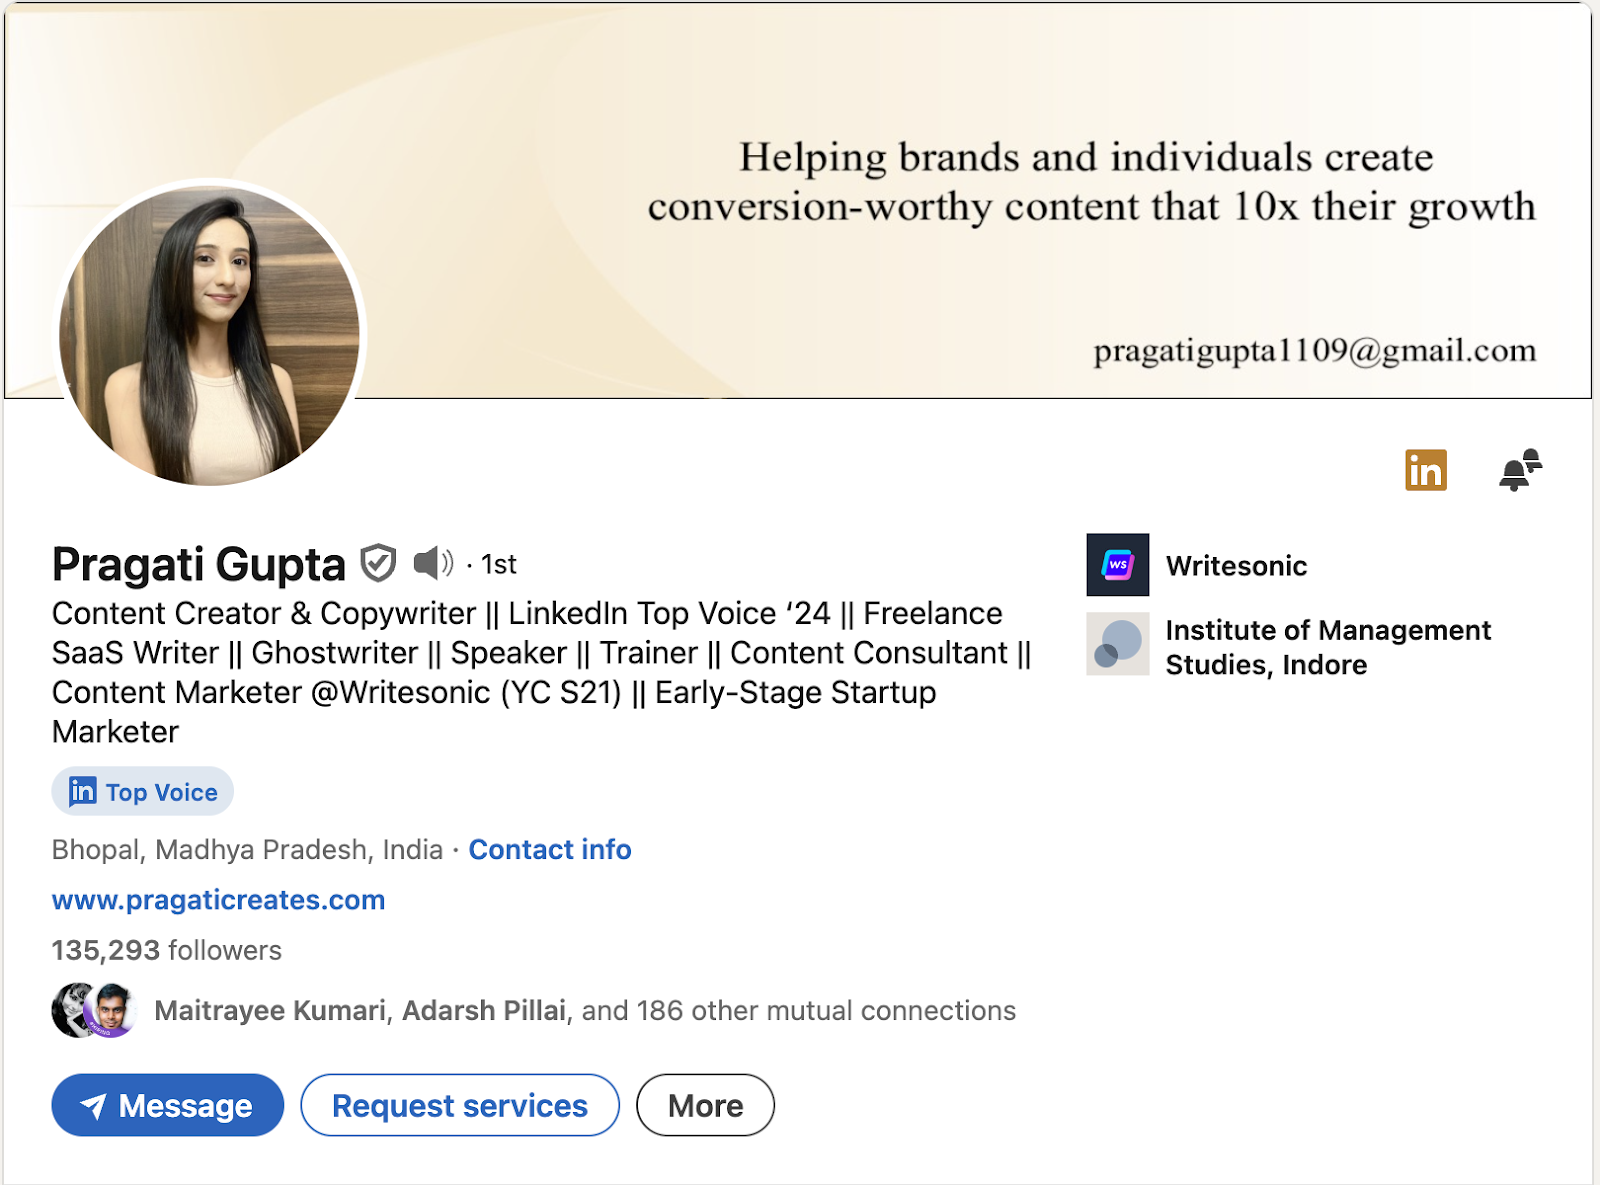Screen dimensions: 1600x1185
Task: Click the banner email pragatigupta1109@gmail.com
Action: pos(1315,351)
